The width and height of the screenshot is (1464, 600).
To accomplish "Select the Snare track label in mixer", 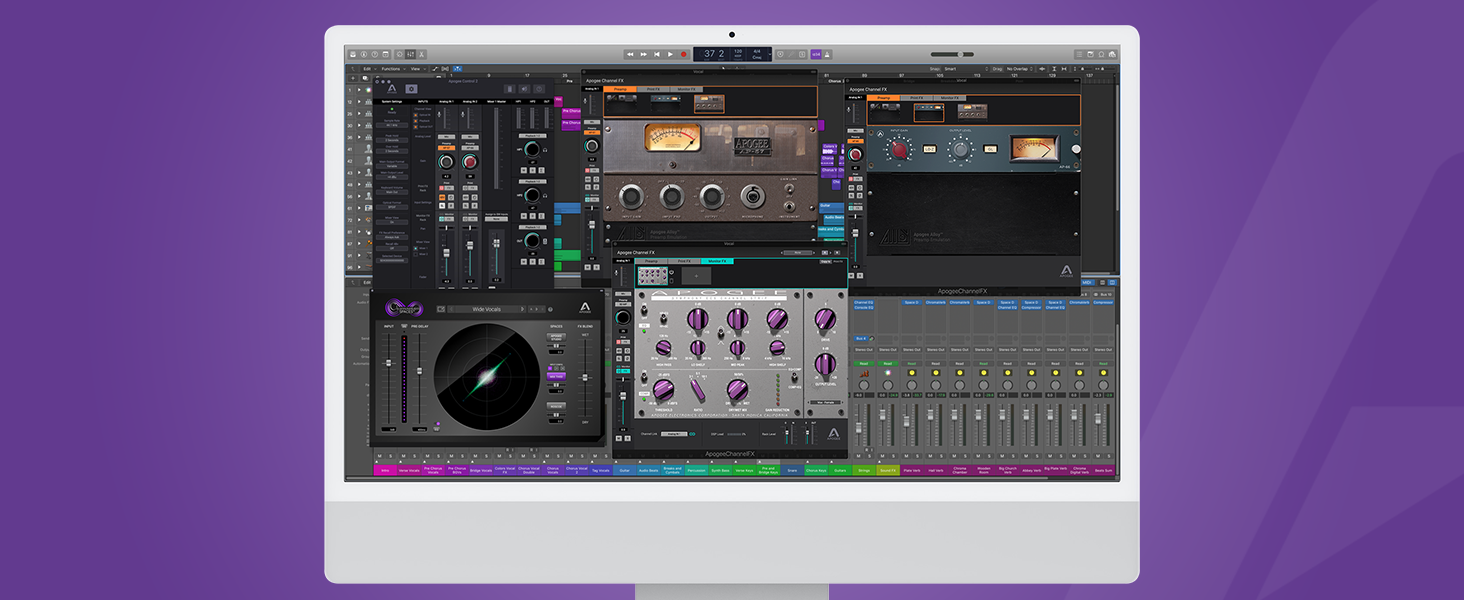I will [792, 470].
